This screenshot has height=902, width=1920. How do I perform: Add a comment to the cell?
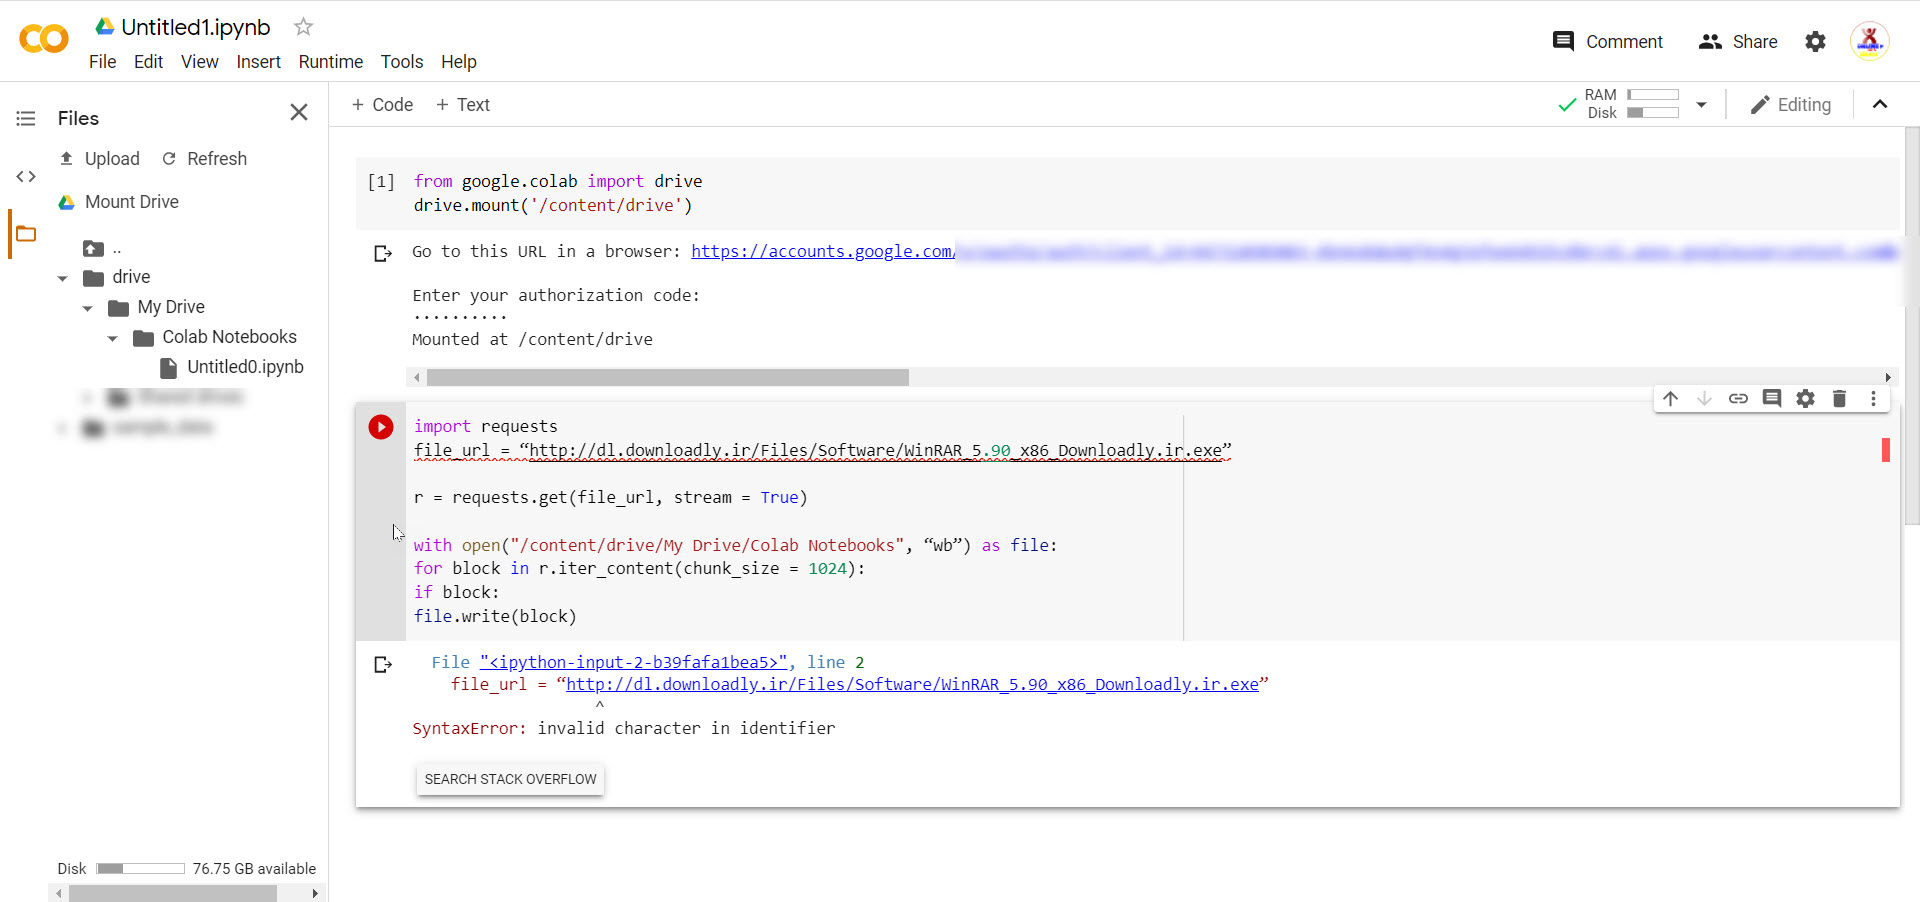click(x=1772, y=399)
